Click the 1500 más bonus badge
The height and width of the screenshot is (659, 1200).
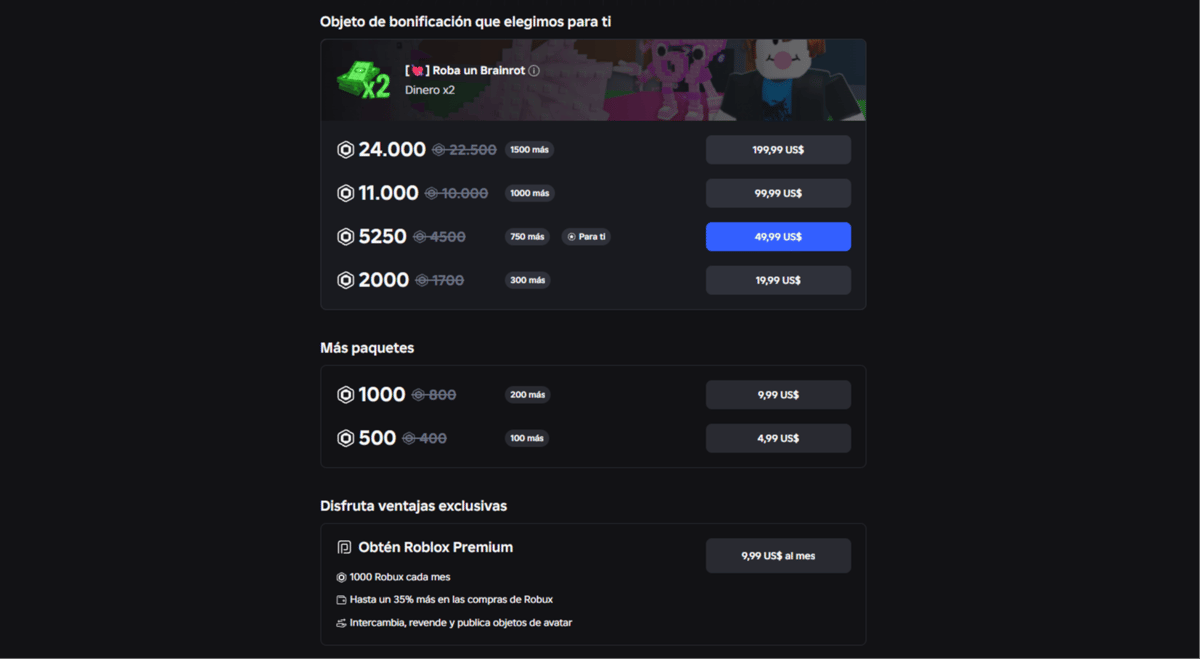click(x=529, y=150)
